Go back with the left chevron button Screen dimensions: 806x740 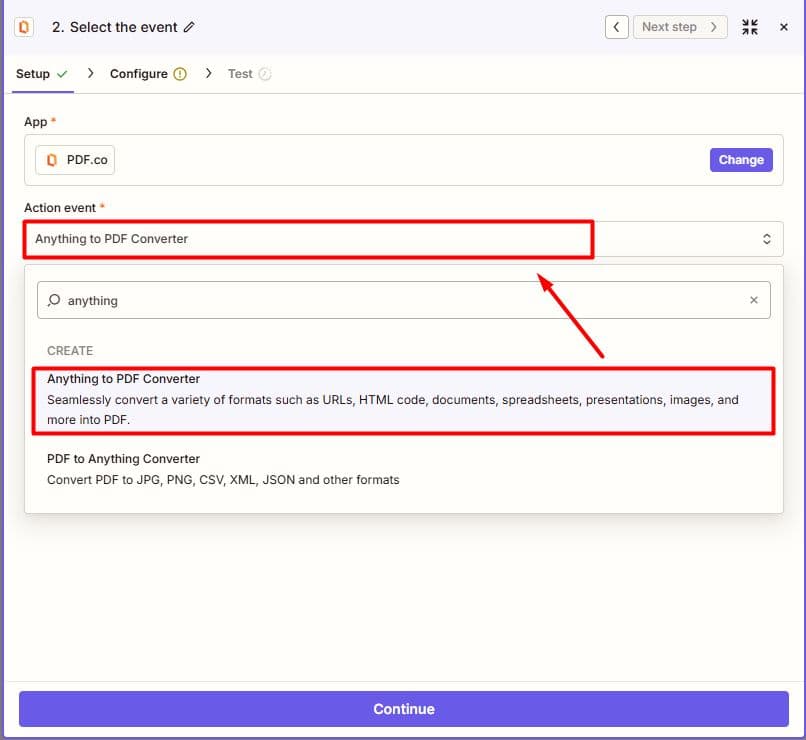pyautogui.click(x=616, y=27)
